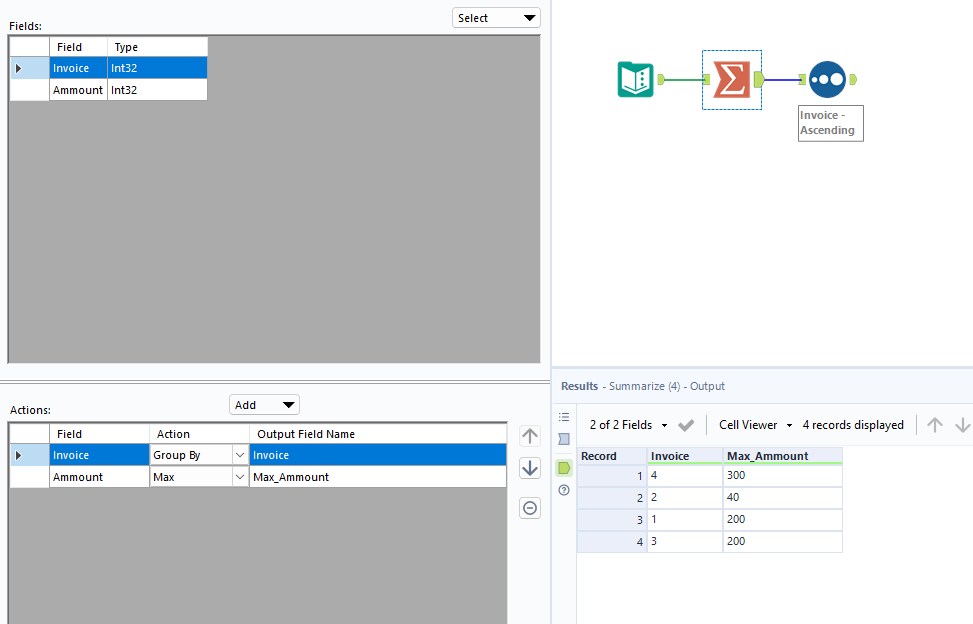Open the Browse tool on the canvas
The image size is (973, 624).
828,78
